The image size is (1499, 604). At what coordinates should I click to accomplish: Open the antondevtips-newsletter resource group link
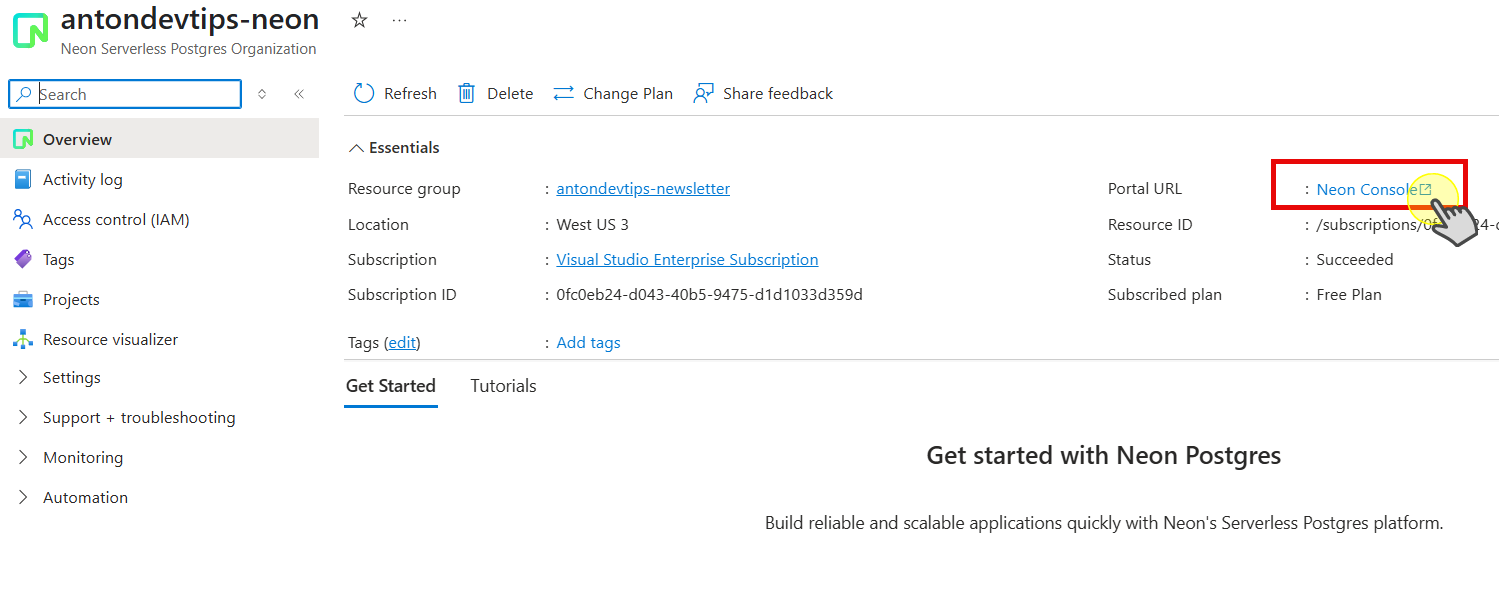[643, 189]
